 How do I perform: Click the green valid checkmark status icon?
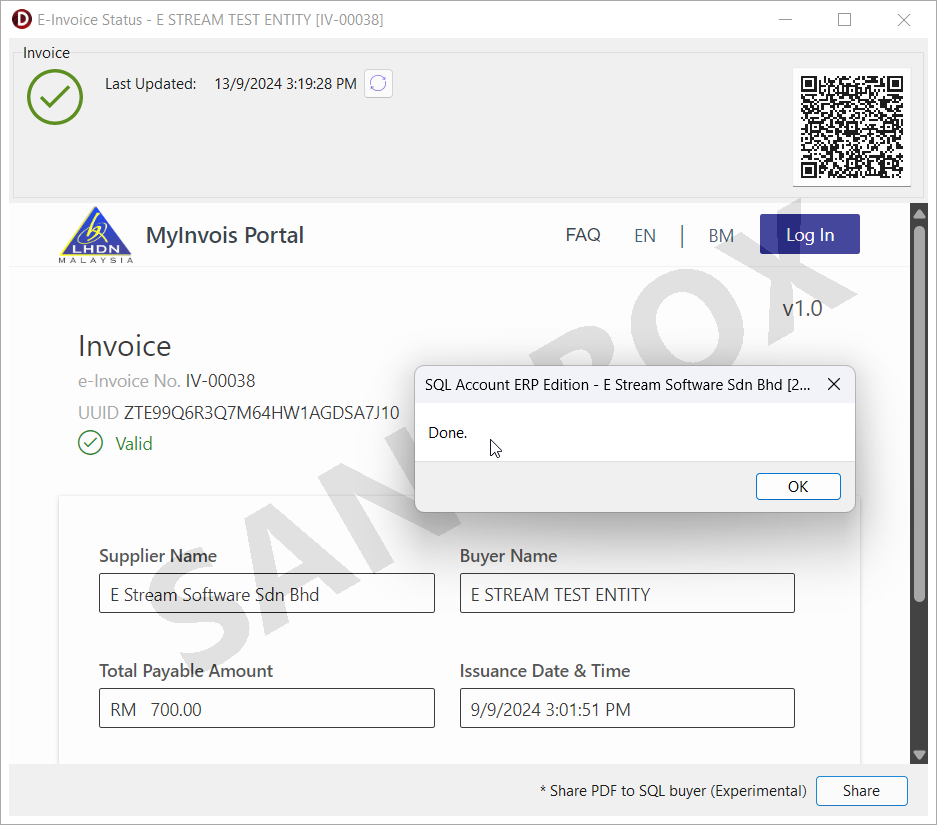click(55, 97)
